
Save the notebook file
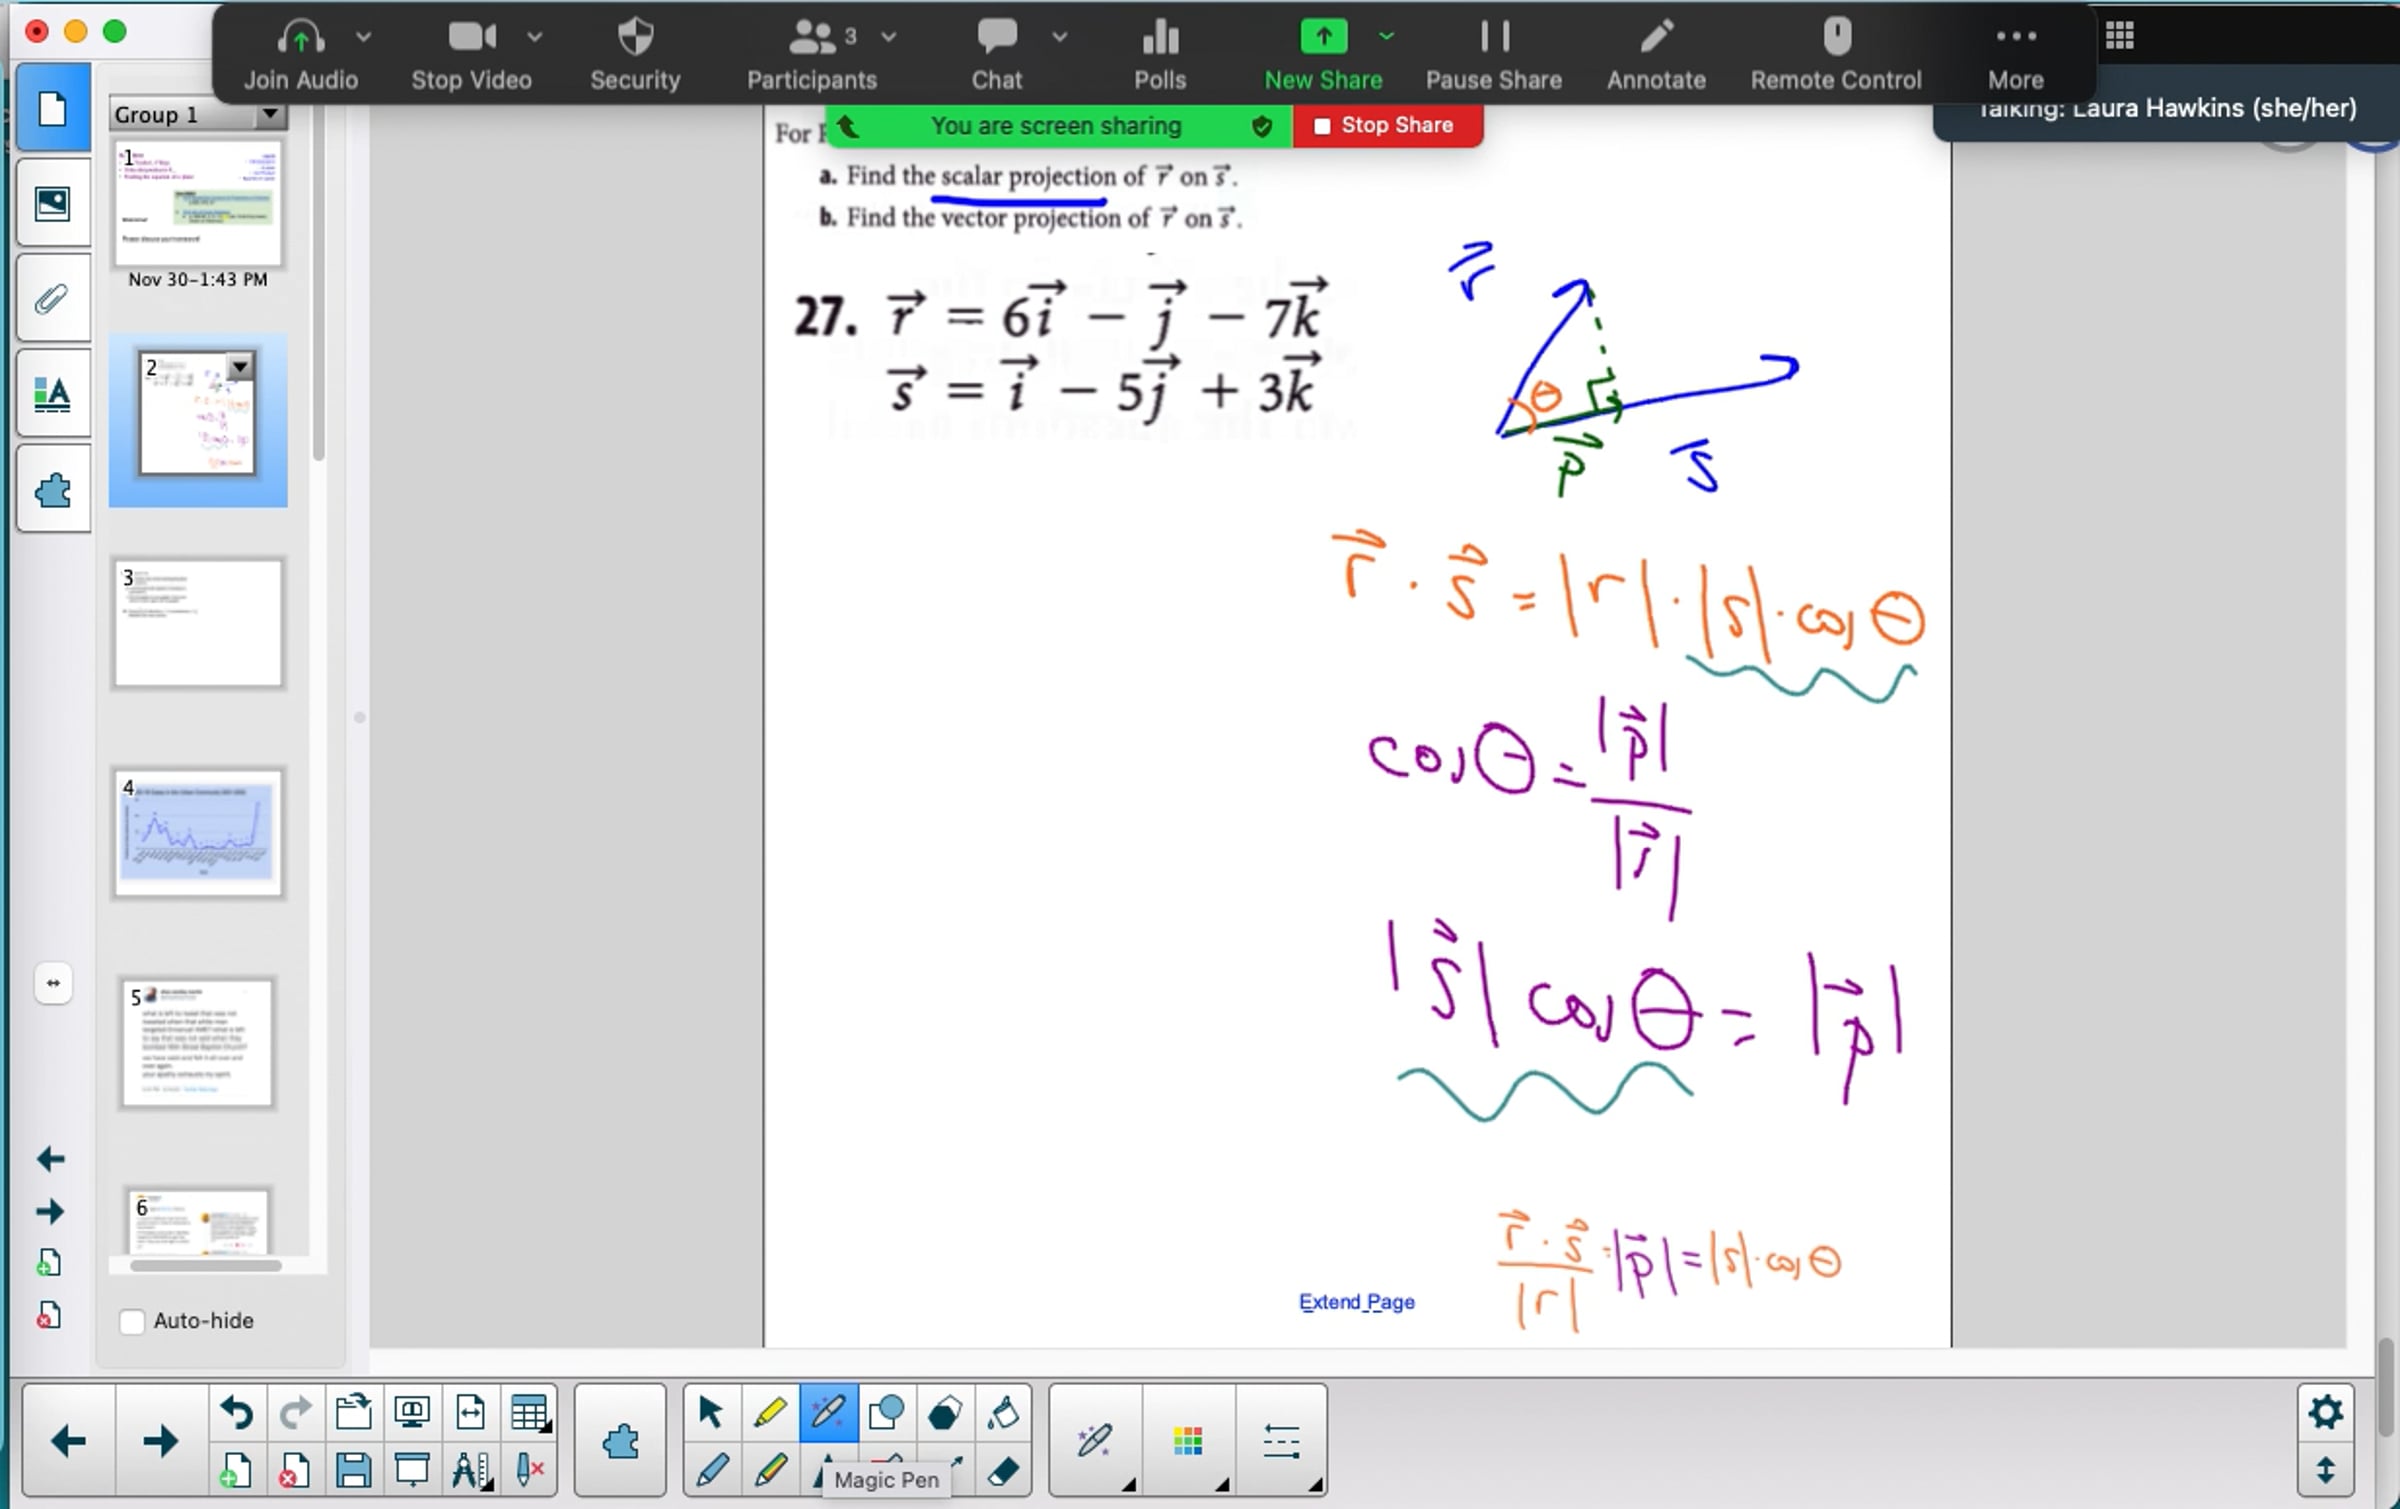pyautogui.click(x=353, y=1470)
